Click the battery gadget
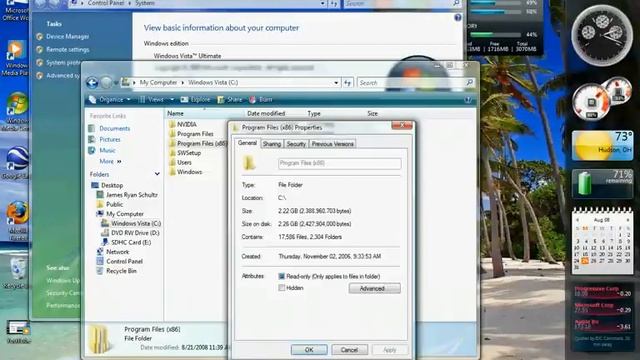 602,184
